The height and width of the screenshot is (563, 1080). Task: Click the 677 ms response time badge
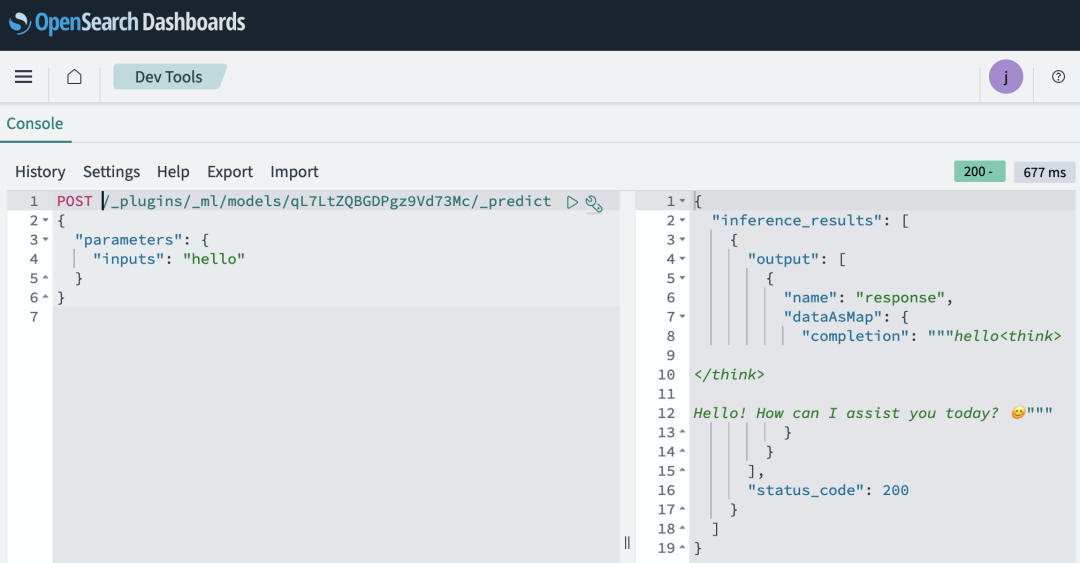coord(1044,172)
